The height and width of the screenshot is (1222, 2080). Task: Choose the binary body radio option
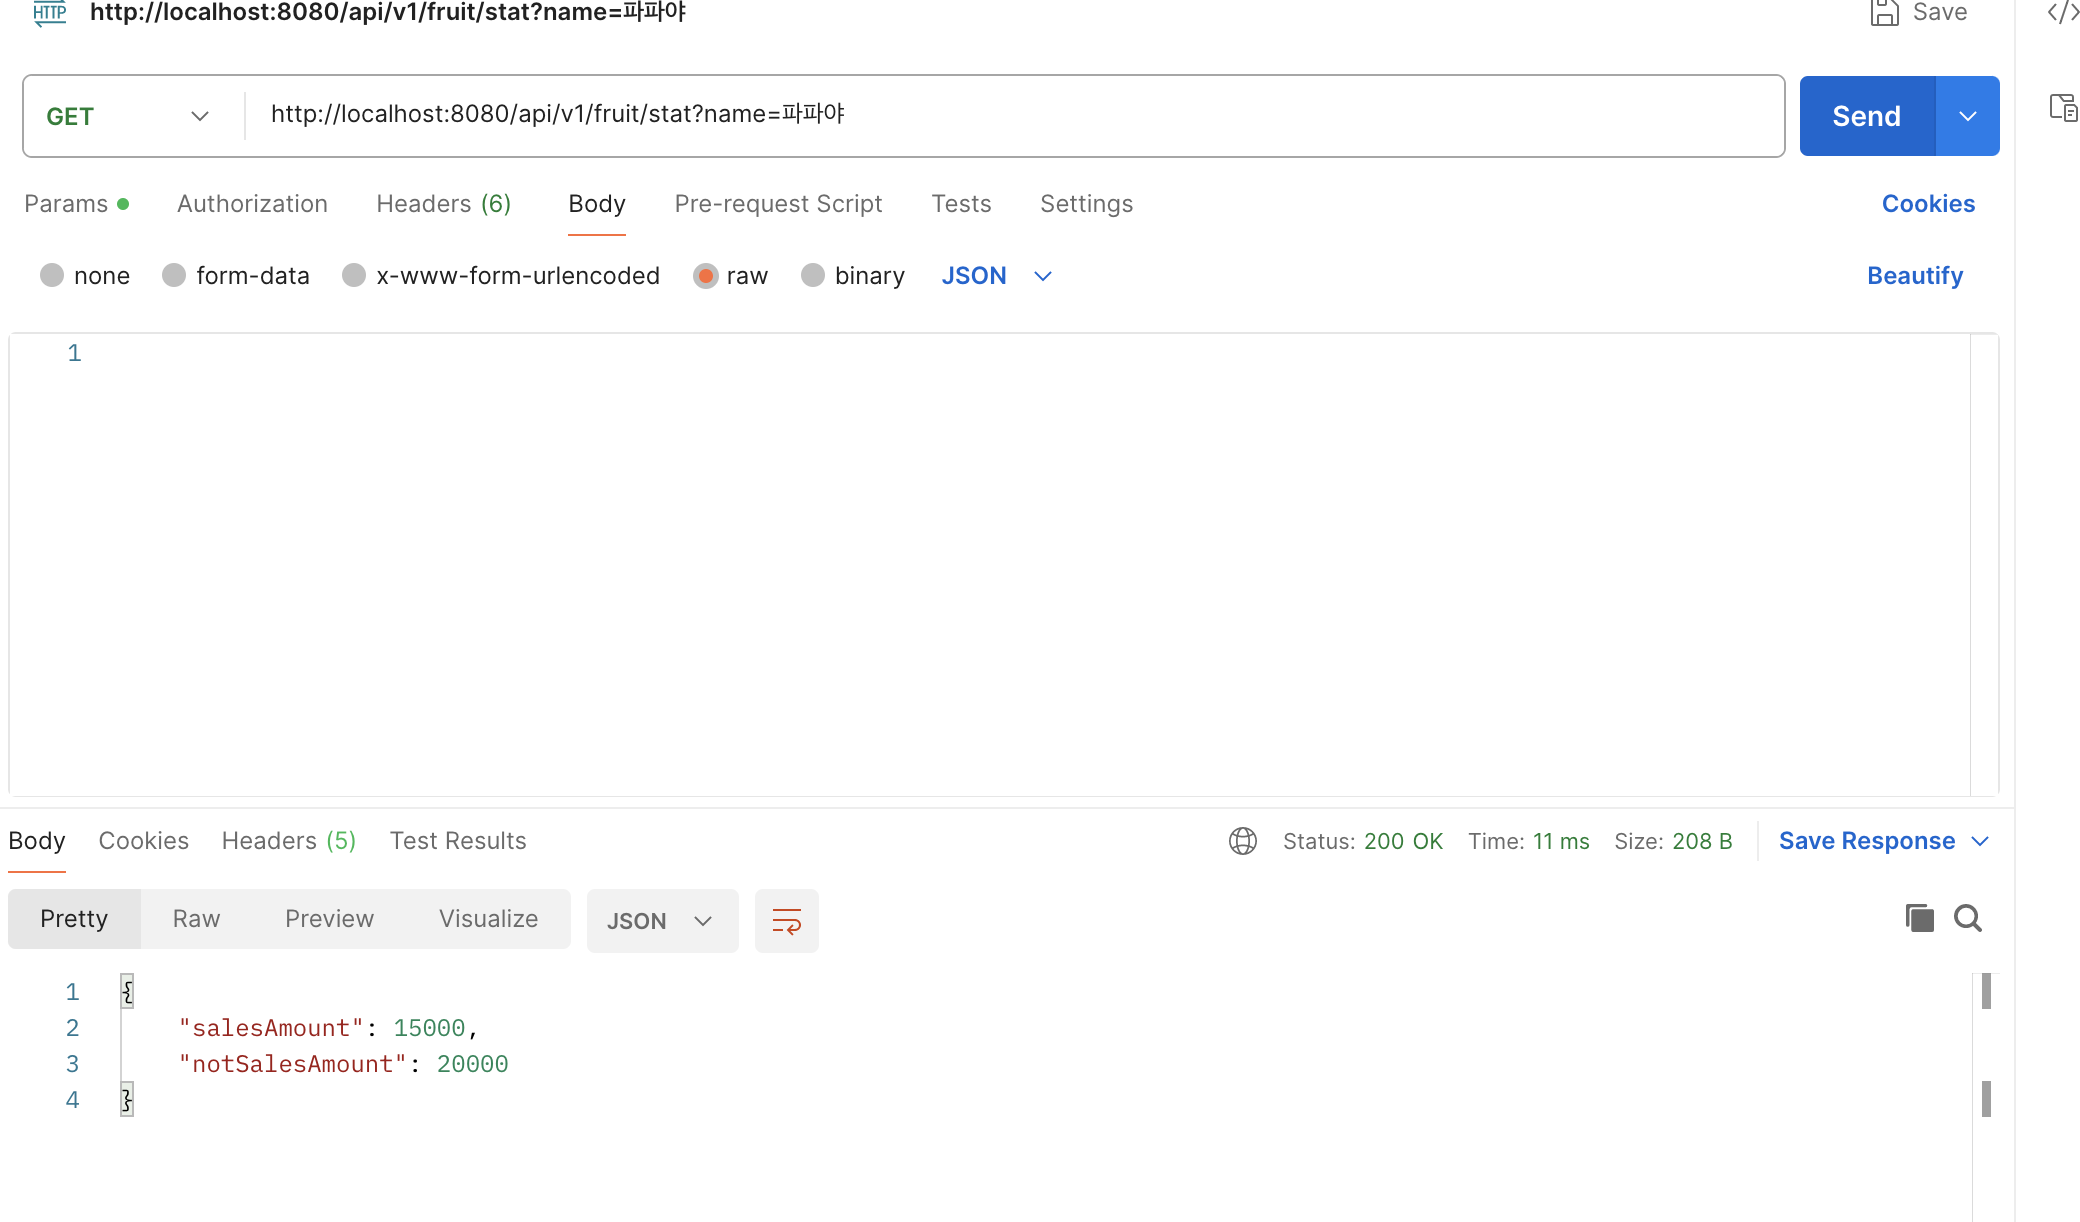813,275
